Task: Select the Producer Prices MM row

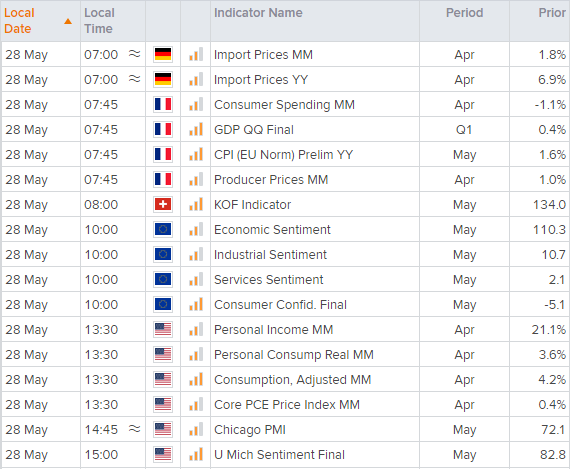Action: coord(285,180)
